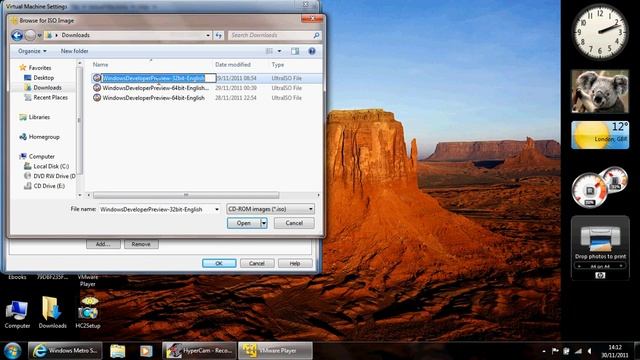Click the search magnifier icon
The image size is (640, 360).
tap(316, 36)
